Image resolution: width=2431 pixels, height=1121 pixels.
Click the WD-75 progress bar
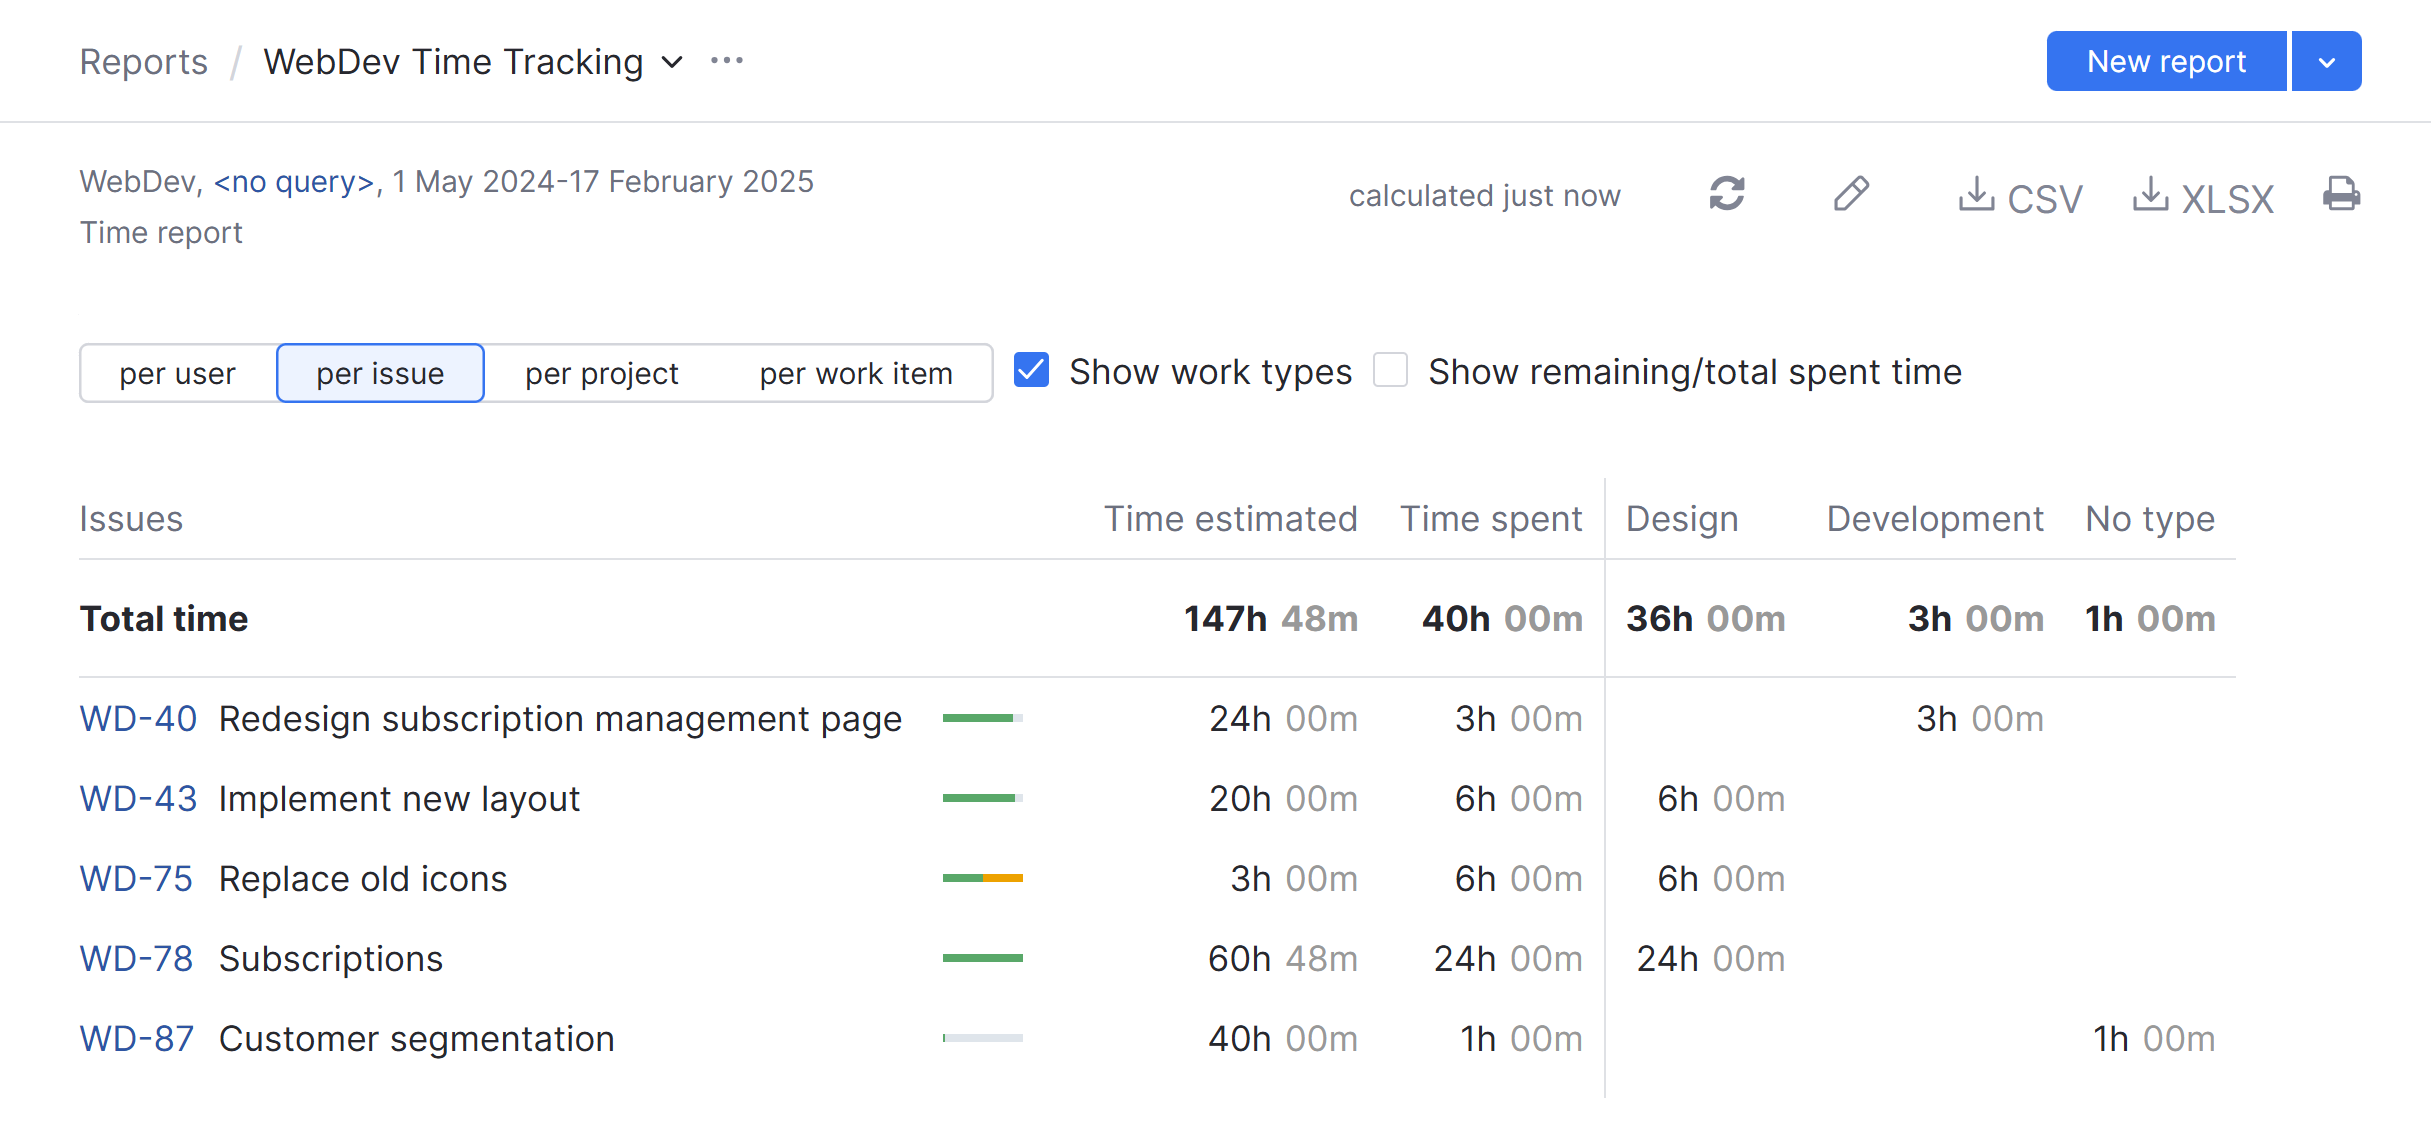tap(982, 878)
